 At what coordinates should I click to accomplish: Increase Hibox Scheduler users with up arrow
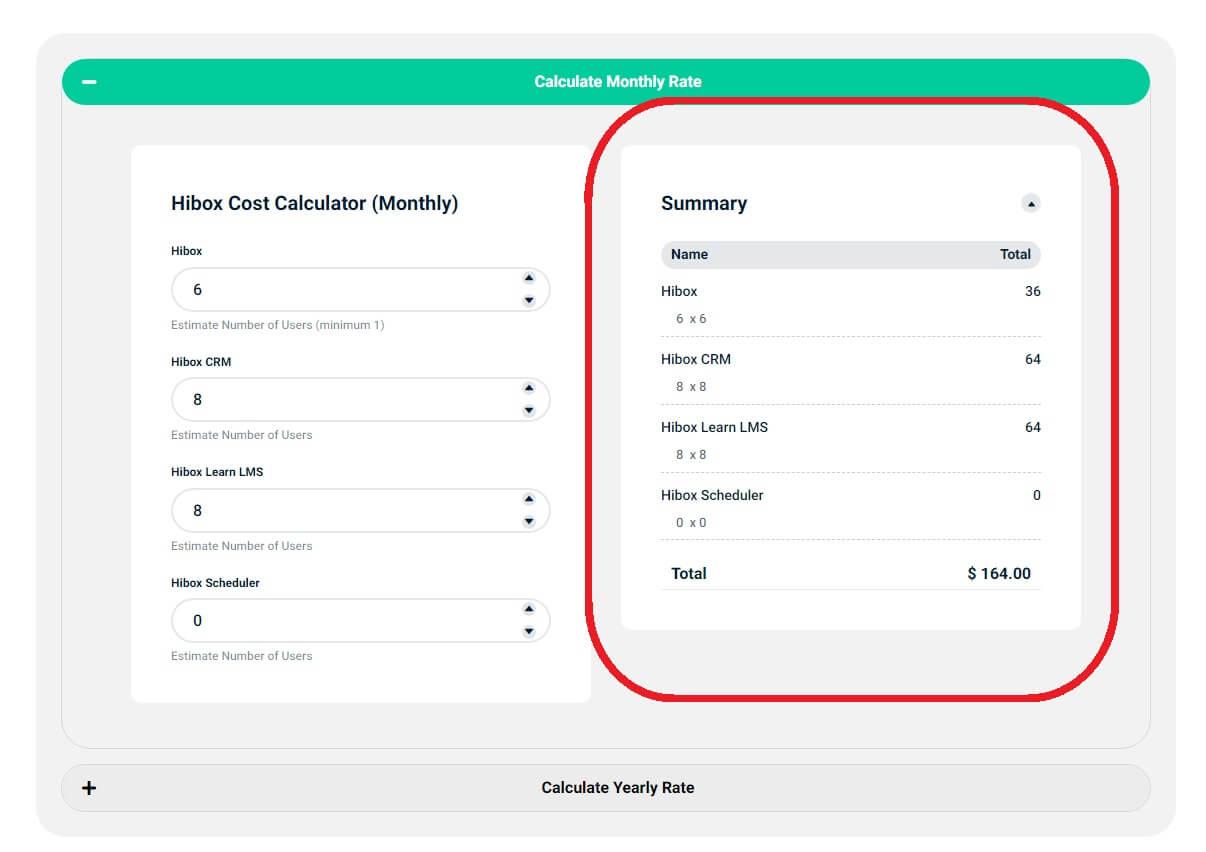tap(529, 609)
